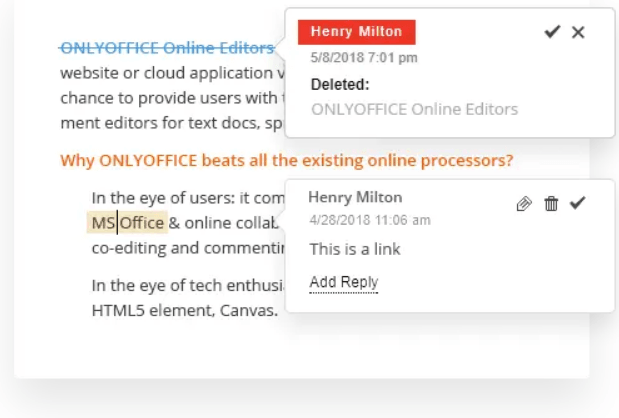Accept the tracked deletion with checkmark icon

pyautogui.click(x=552, y=32)
